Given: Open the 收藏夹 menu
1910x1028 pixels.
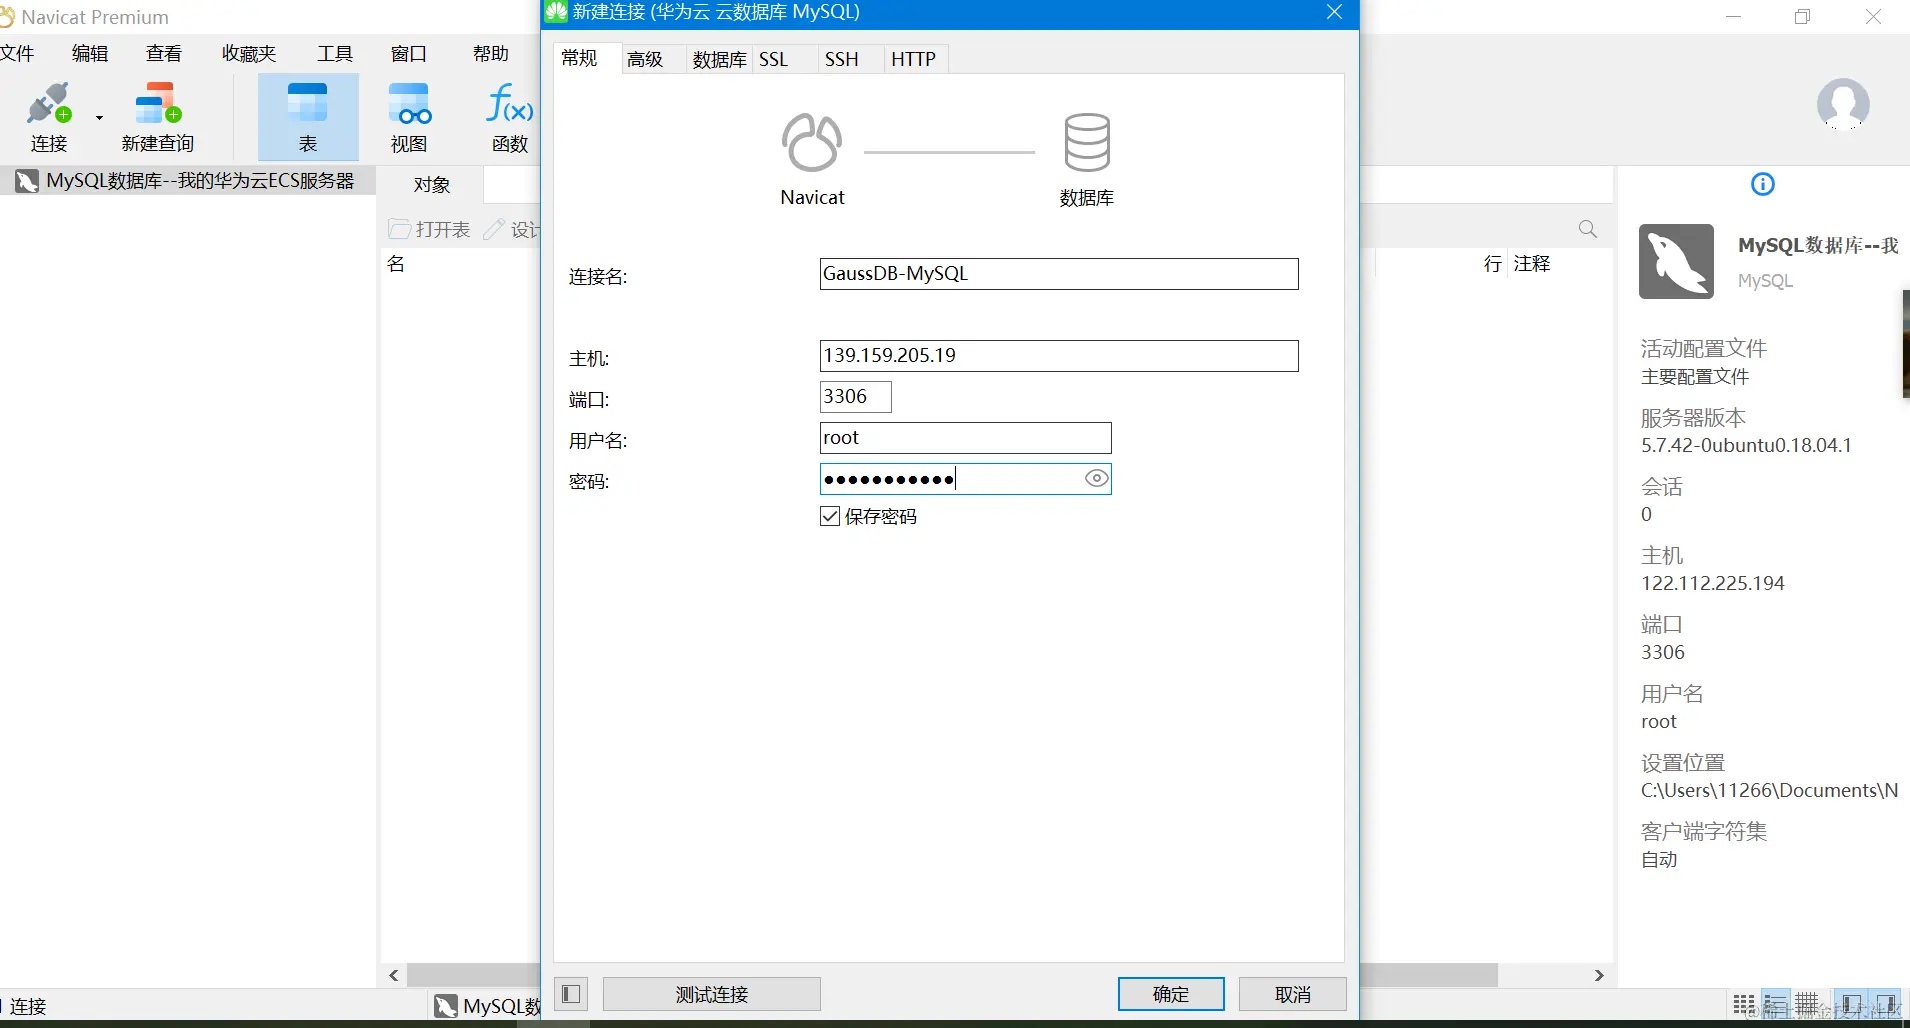Looking at the screenshot, I should click(x=249, y=54).
